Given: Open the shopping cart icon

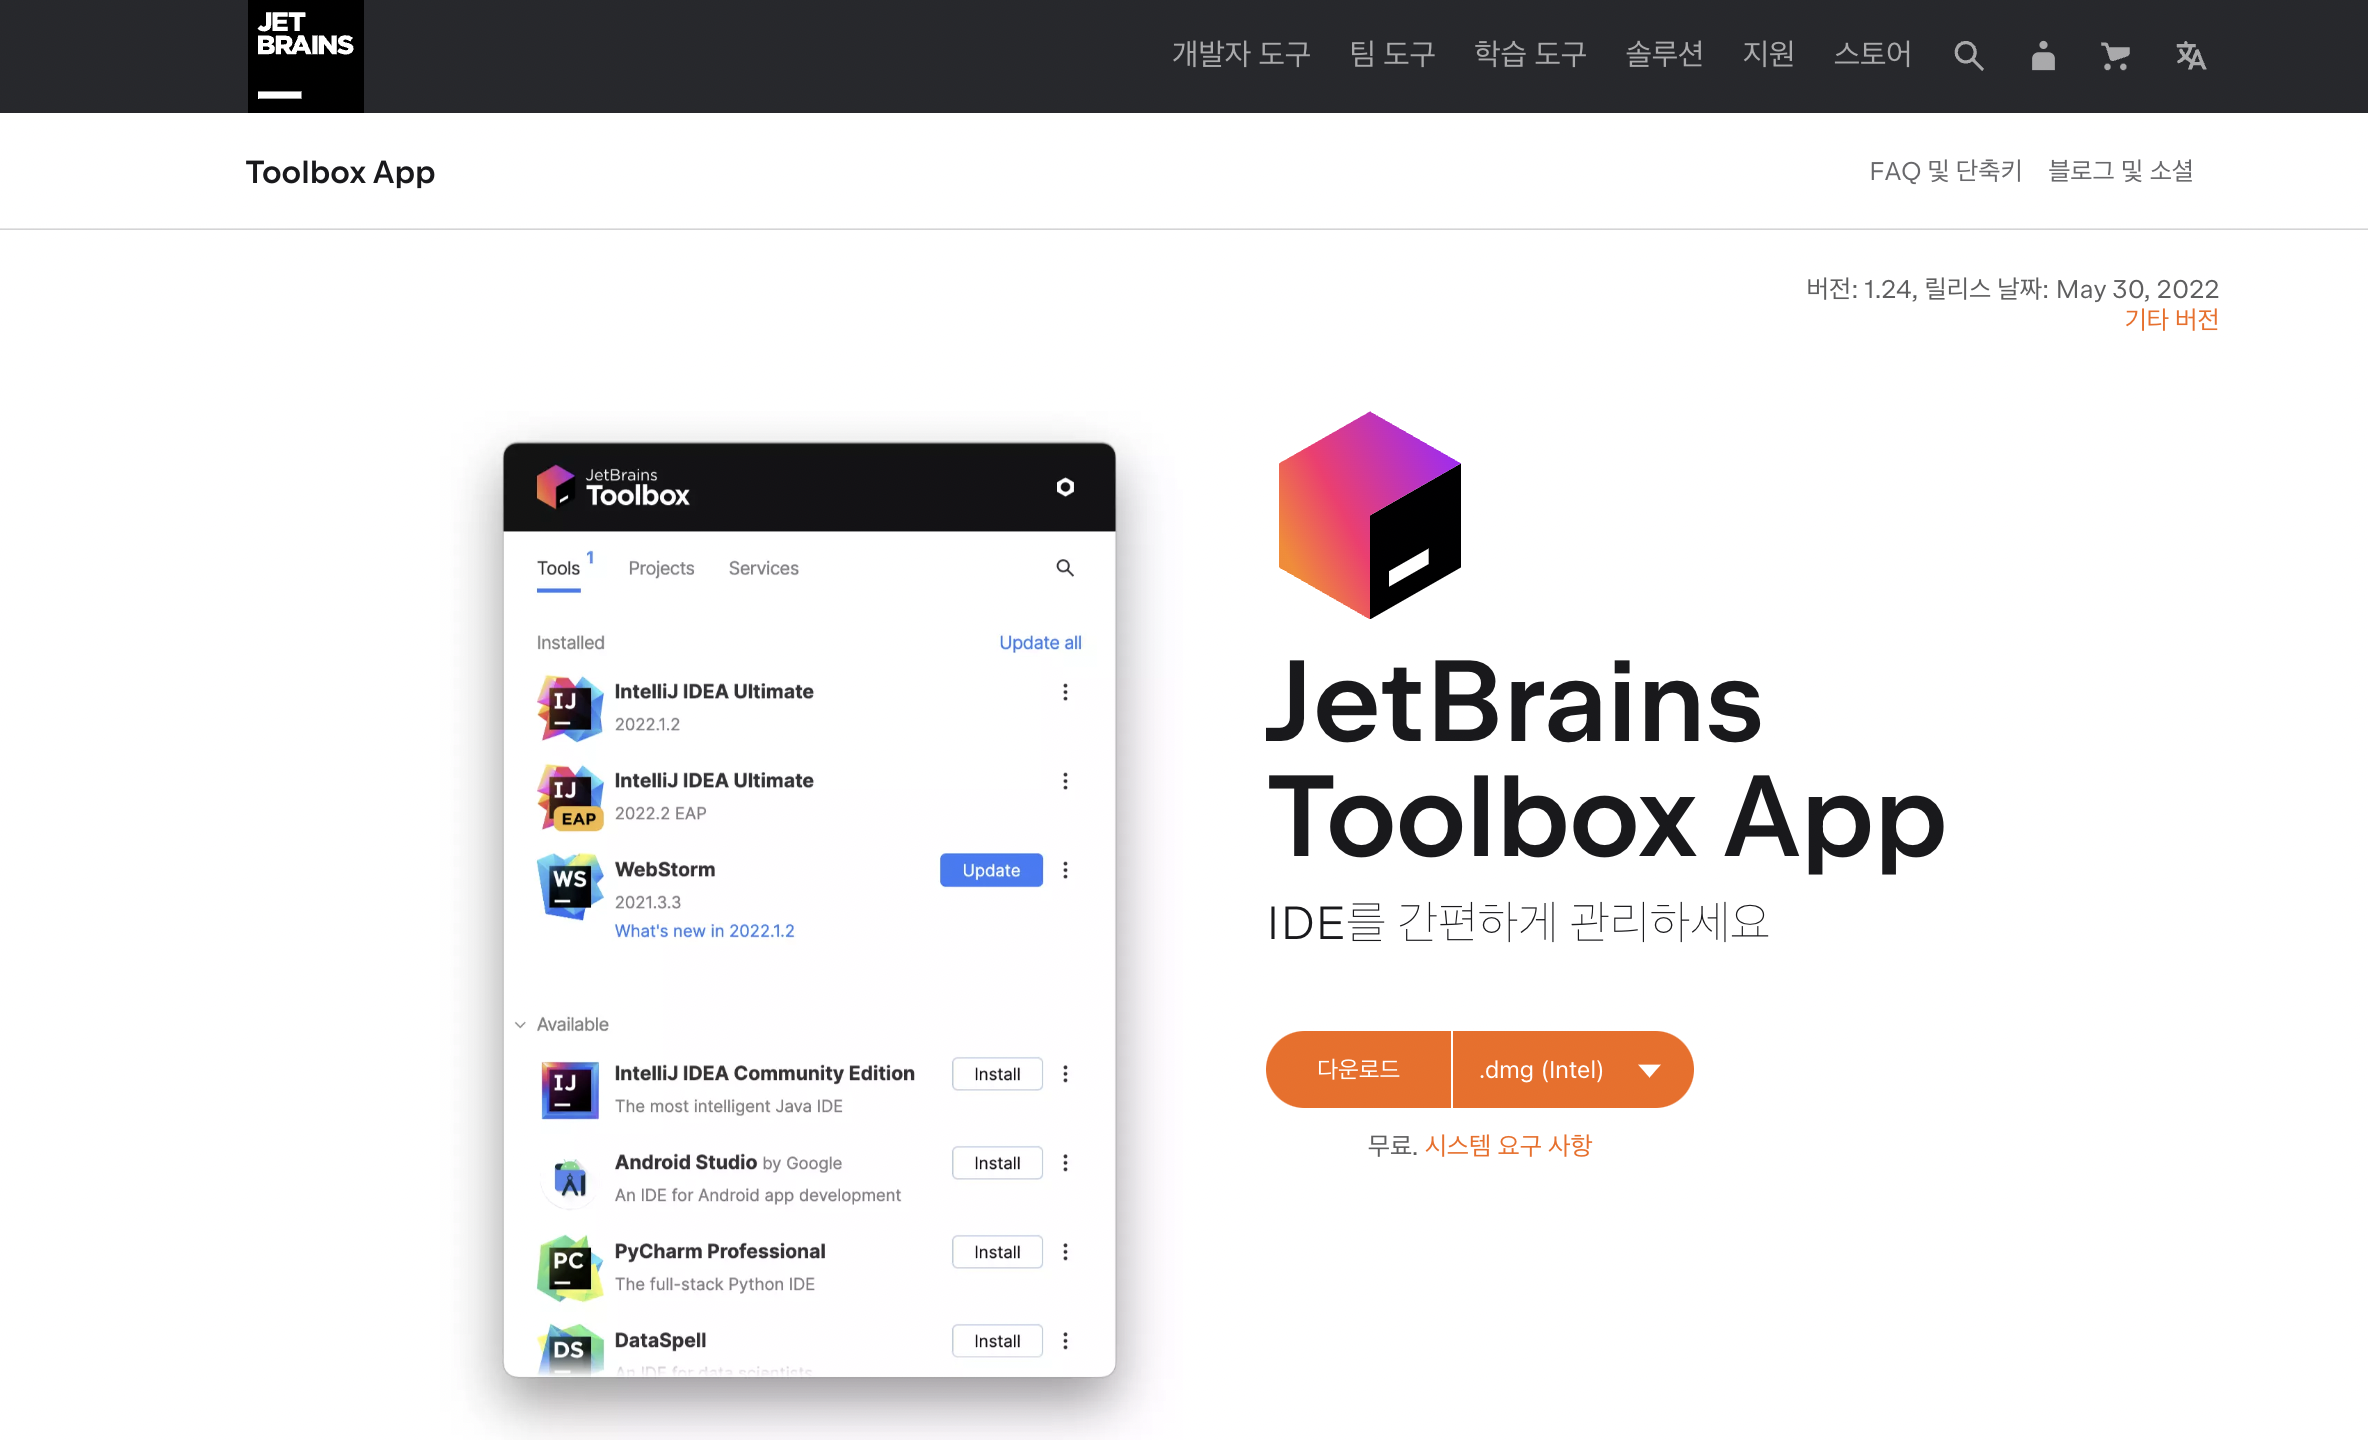Looking at the screenshot, I should [2115, 56].
